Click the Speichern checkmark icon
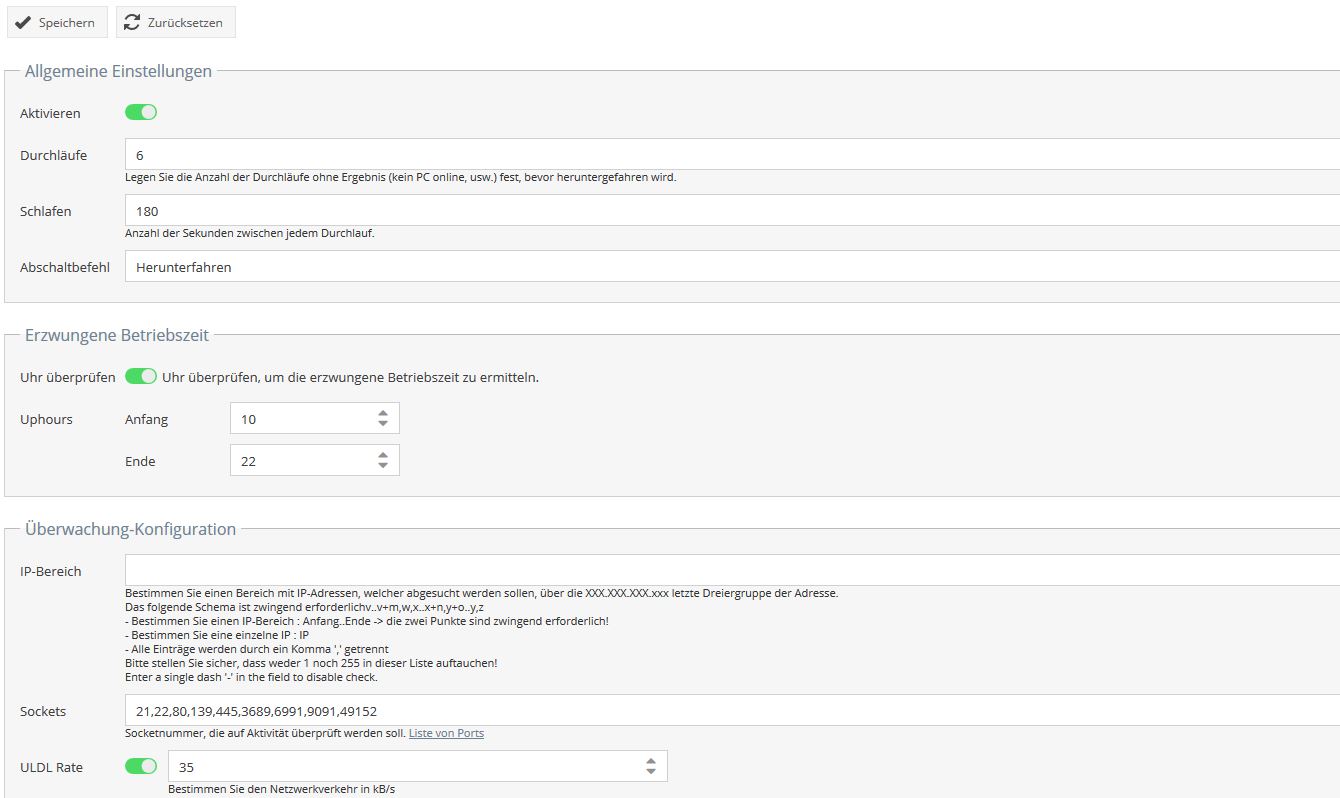The image size is (1340, 798). point(22,23)
